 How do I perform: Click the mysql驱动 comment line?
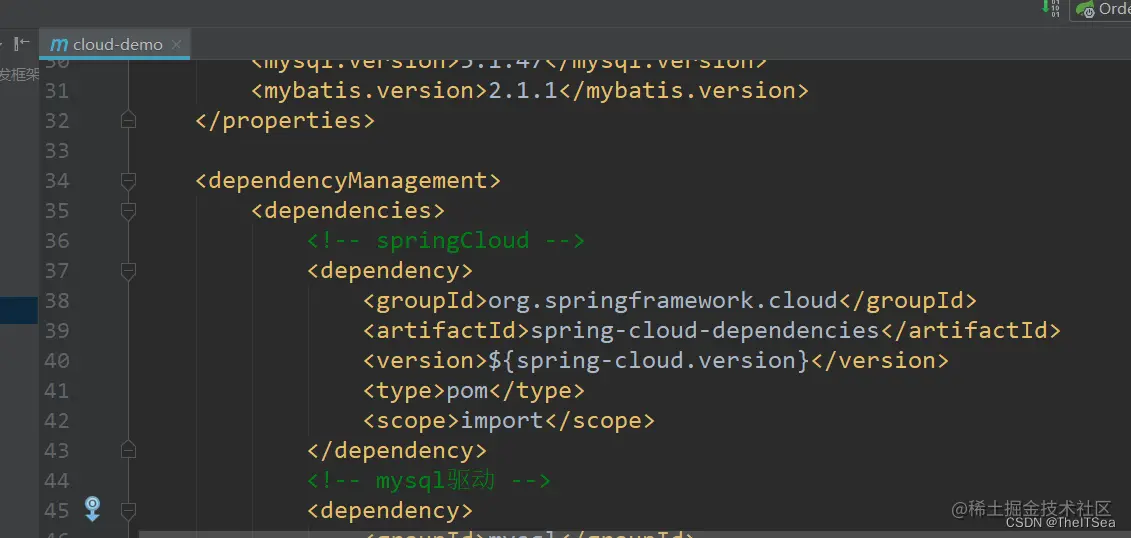coord(429,480)
